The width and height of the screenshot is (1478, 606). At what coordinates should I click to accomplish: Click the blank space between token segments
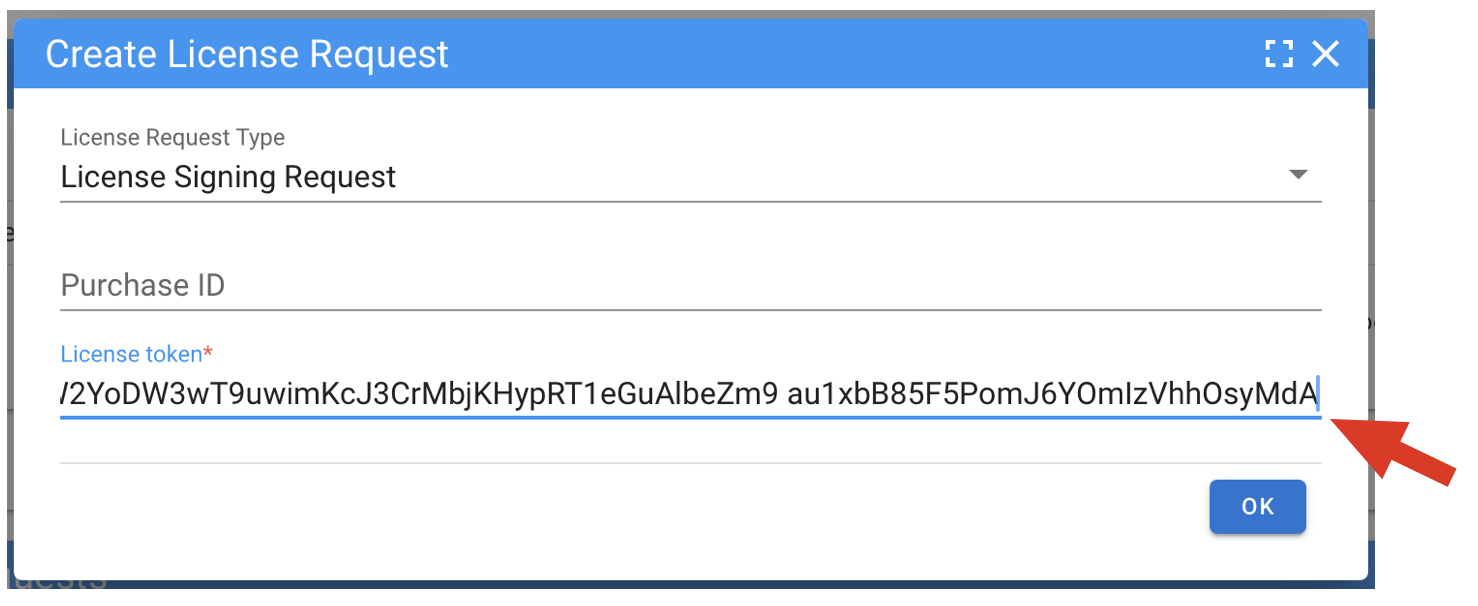tap(783, 396)
